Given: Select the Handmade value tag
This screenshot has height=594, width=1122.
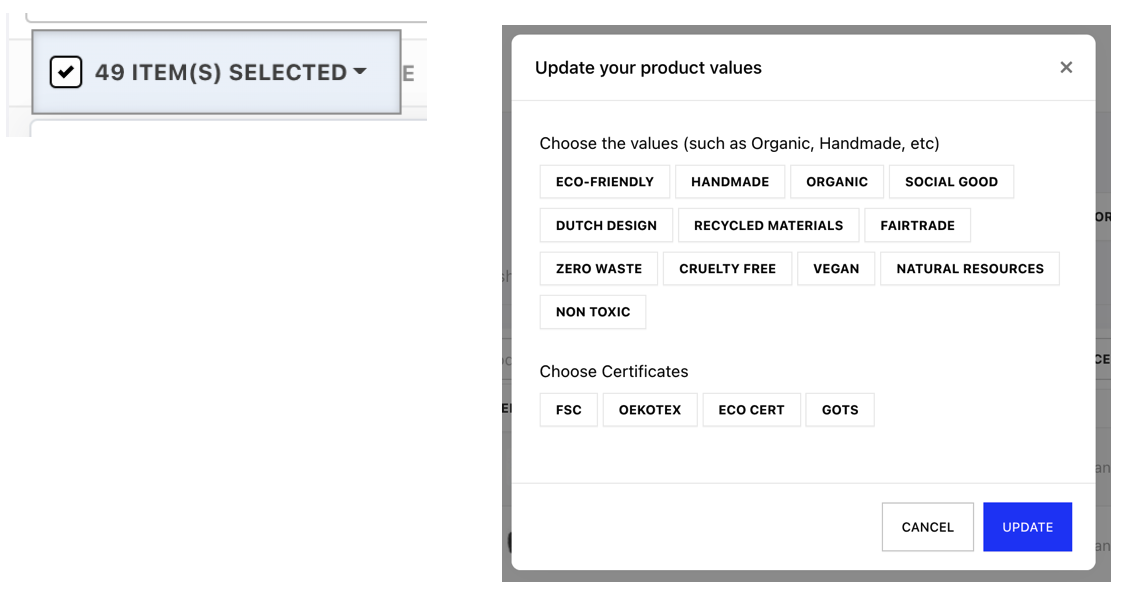Looking at the screenshot, I should click(x=730, y=182).
